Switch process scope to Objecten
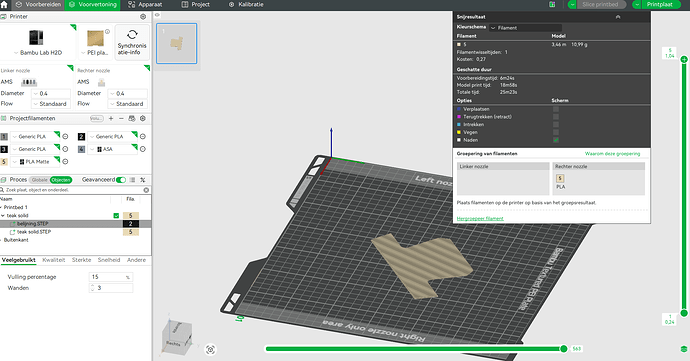 tap(61, 180)
